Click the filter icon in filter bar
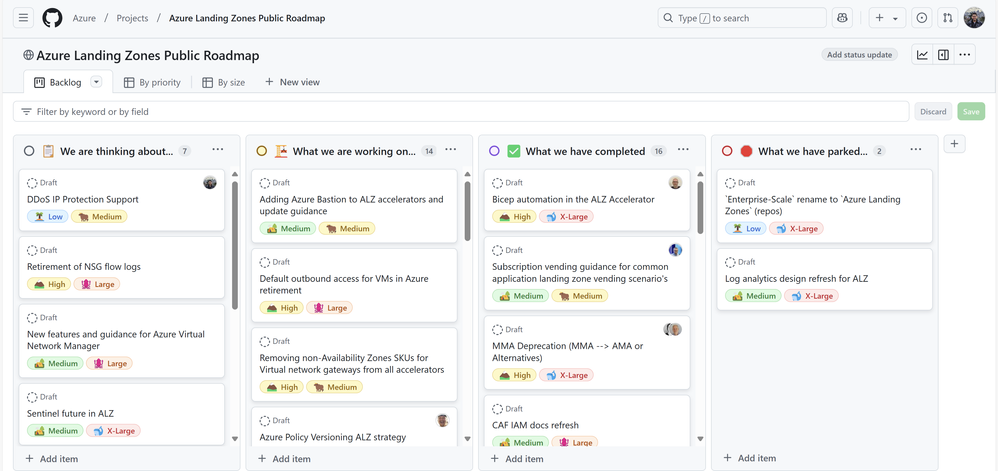The image size is (998, 471). [x=26, y=111]
